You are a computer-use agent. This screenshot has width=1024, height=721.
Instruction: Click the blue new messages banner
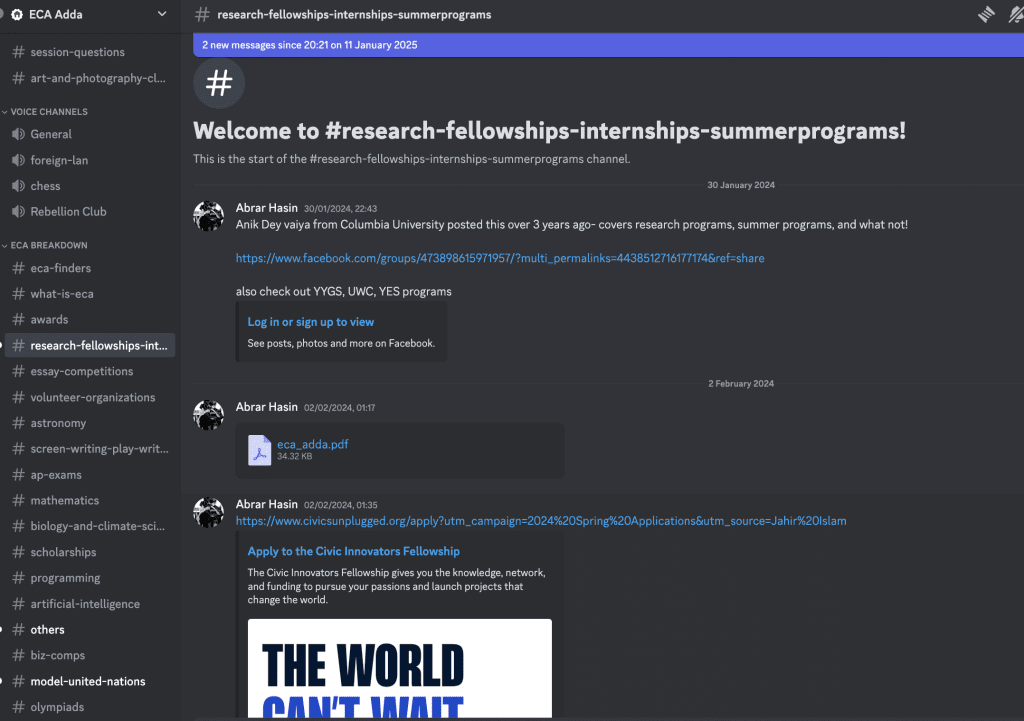pyautogui.click(x=608, y=45)
